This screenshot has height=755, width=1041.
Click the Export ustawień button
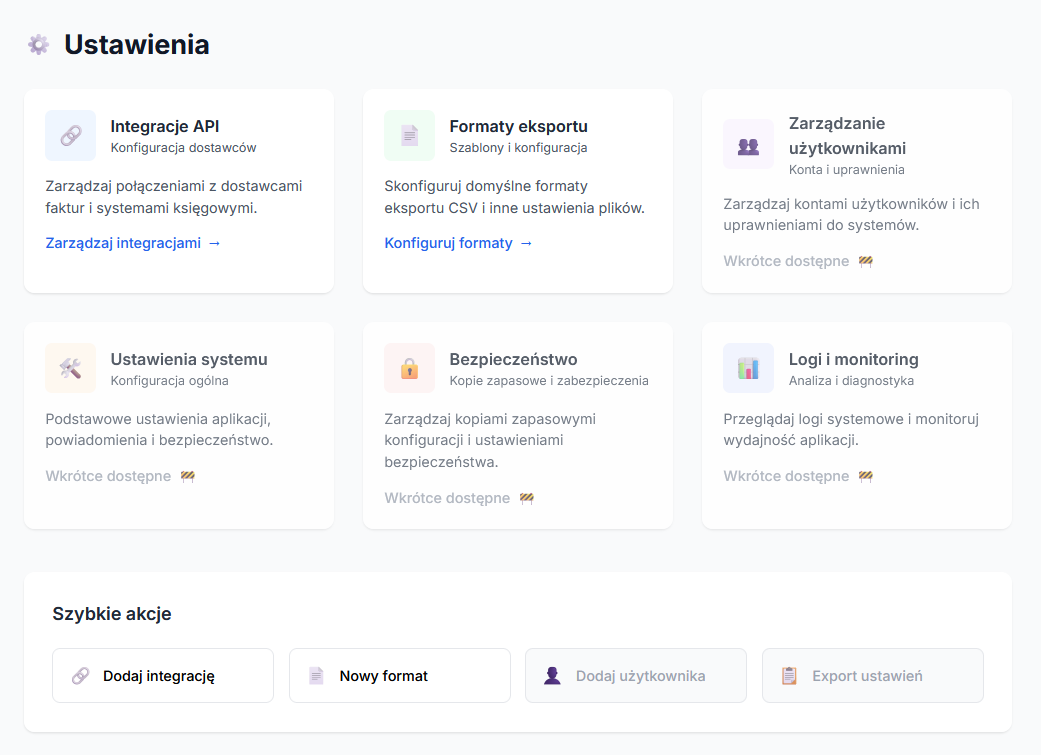(872, 676)
